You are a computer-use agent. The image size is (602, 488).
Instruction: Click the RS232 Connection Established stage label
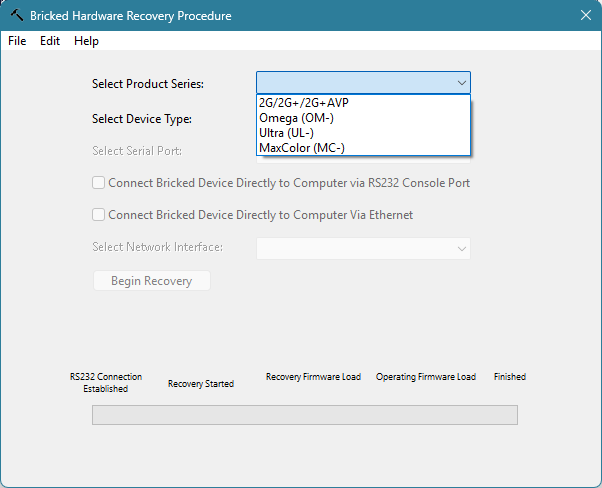[x=106, y=382]
